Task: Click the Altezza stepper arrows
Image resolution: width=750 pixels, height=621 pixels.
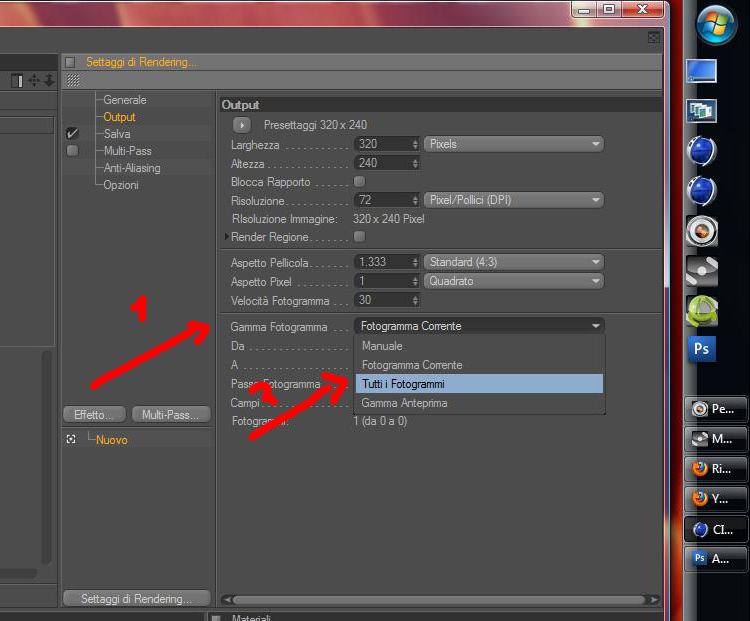Action: (415, 163)
